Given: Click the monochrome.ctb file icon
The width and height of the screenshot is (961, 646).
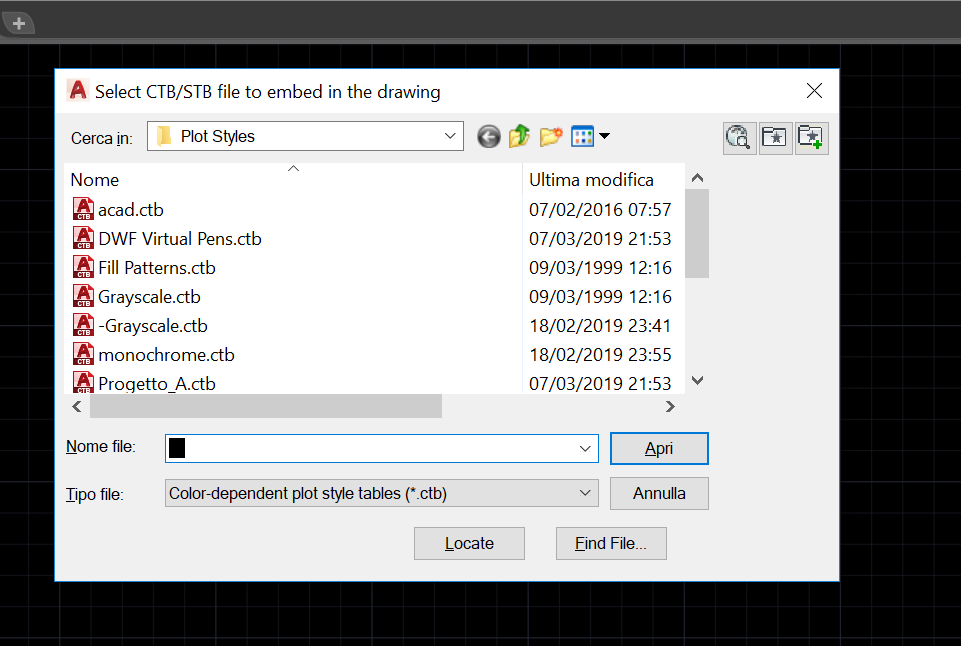Looking at the screenshot, I should [83, 354].
